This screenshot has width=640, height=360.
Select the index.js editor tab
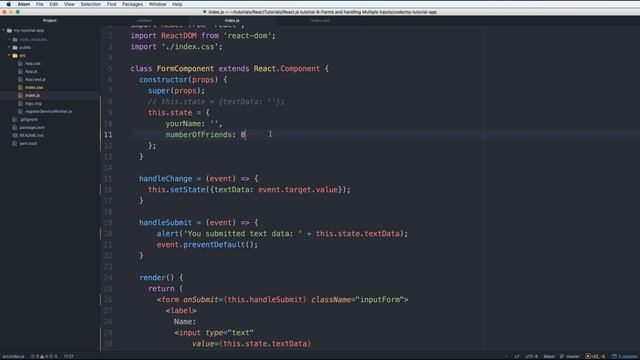(232, 20)
